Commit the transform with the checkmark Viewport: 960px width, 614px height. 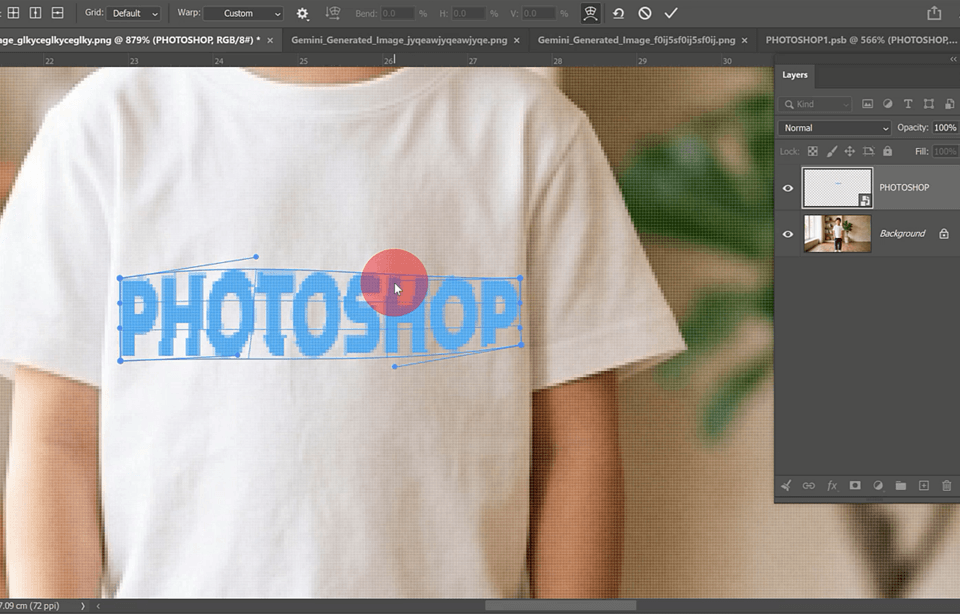pyautogui.click(x=671, y=13)
